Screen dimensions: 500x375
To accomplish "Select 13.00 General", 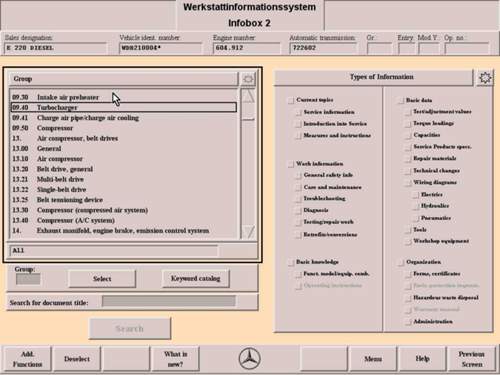I will [x=124, y=149].
